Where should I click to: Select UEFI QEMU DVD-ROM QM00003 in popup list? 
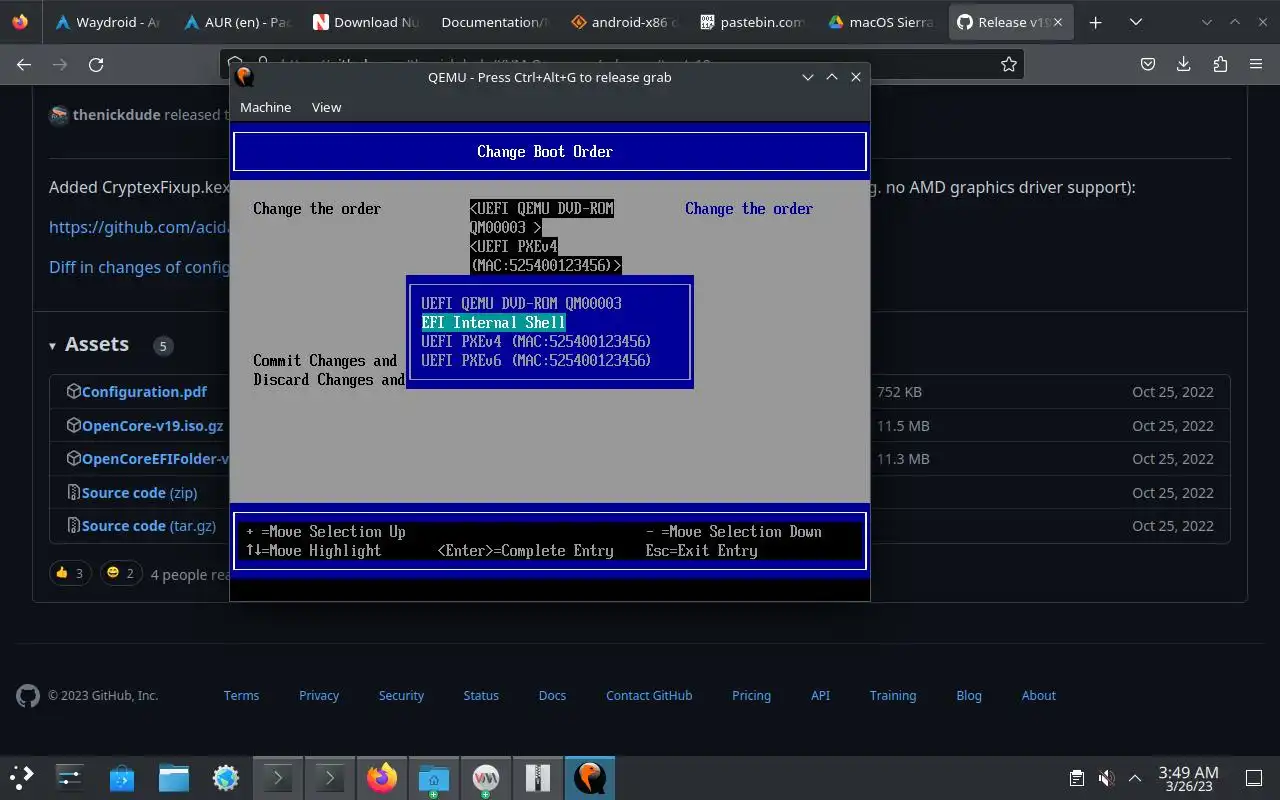521,303
